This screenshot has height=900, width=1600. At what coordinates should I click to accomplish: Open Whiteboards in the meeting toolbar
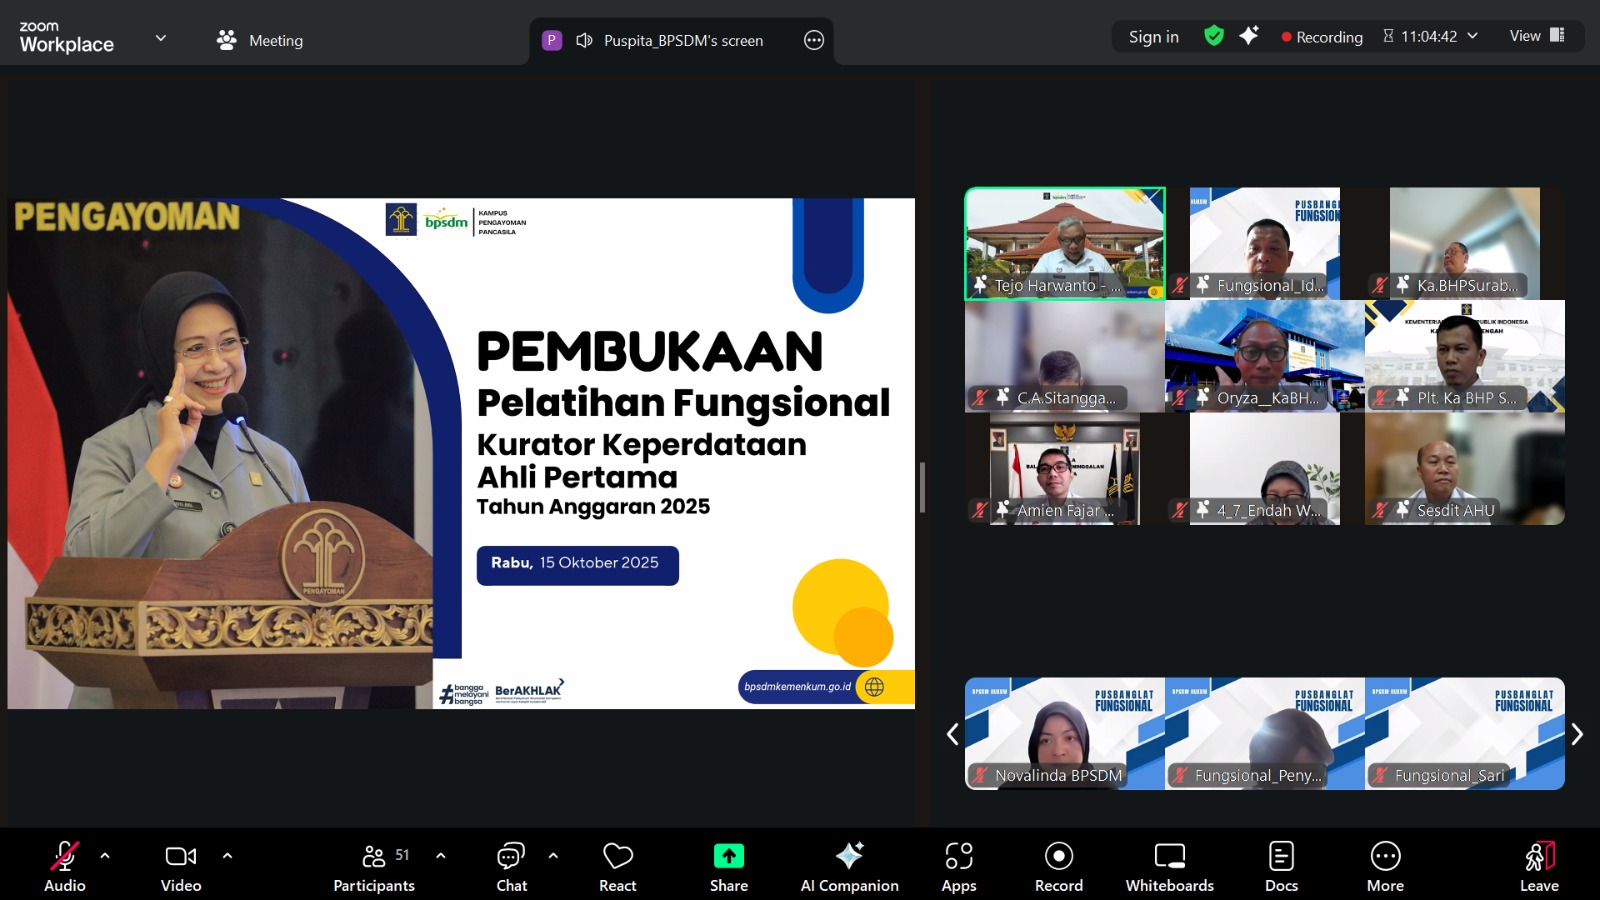click(1169, 866)
